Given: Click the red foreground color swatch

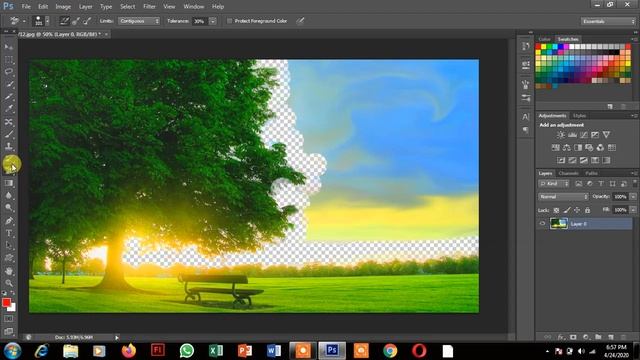Looking at the screenshot, I should (x=6, y=302).
